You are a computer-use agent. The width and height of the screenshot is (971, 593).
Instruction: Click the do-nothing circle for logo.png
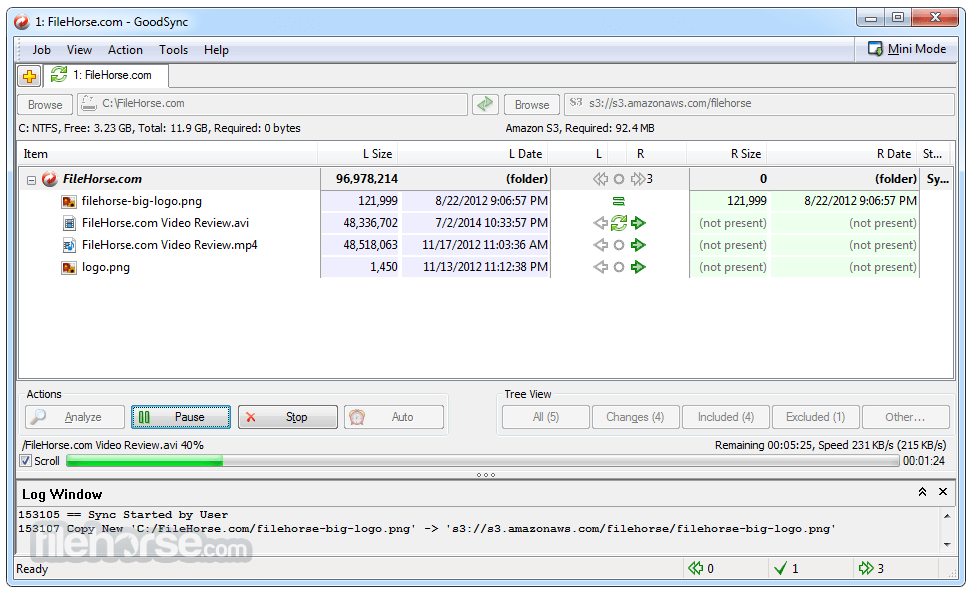tap(619, 267)
